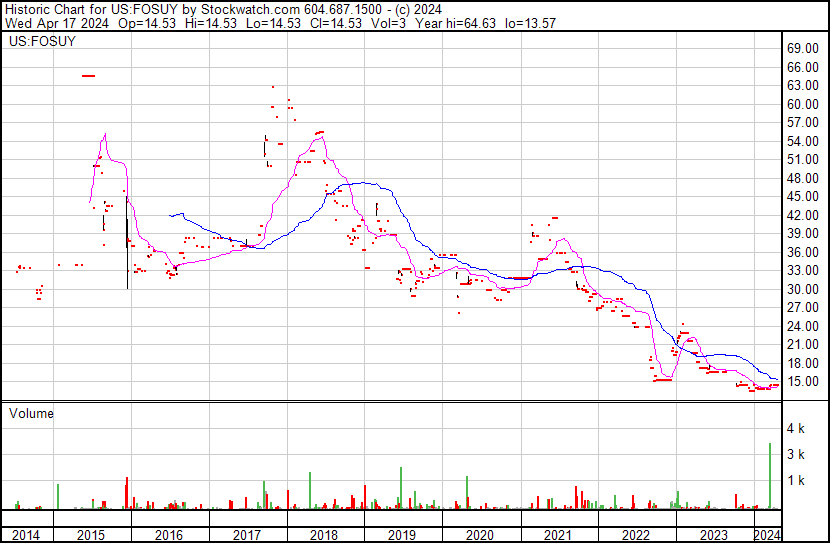Select the 1 k volume axis label
The width and height of the screenshot is (830, 543).
click(795, 480)
